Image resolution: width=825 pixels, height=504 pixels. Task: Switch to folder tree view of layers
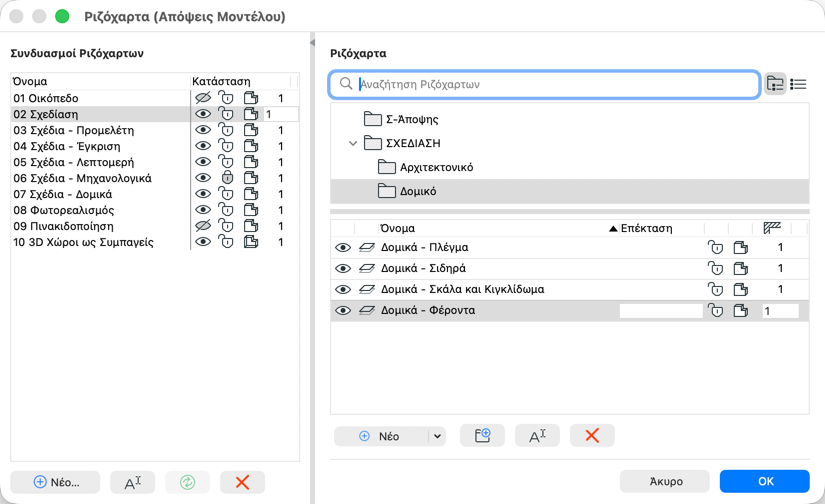(775, 84)
